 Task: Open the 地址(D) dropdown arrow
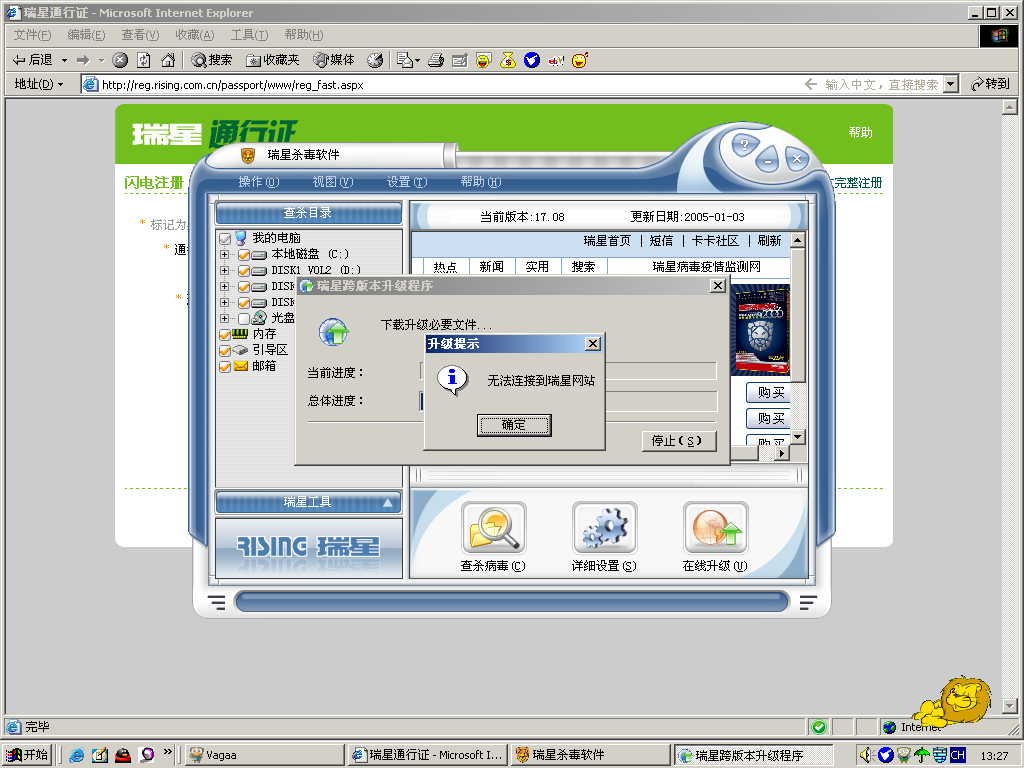tap(60, 84)
